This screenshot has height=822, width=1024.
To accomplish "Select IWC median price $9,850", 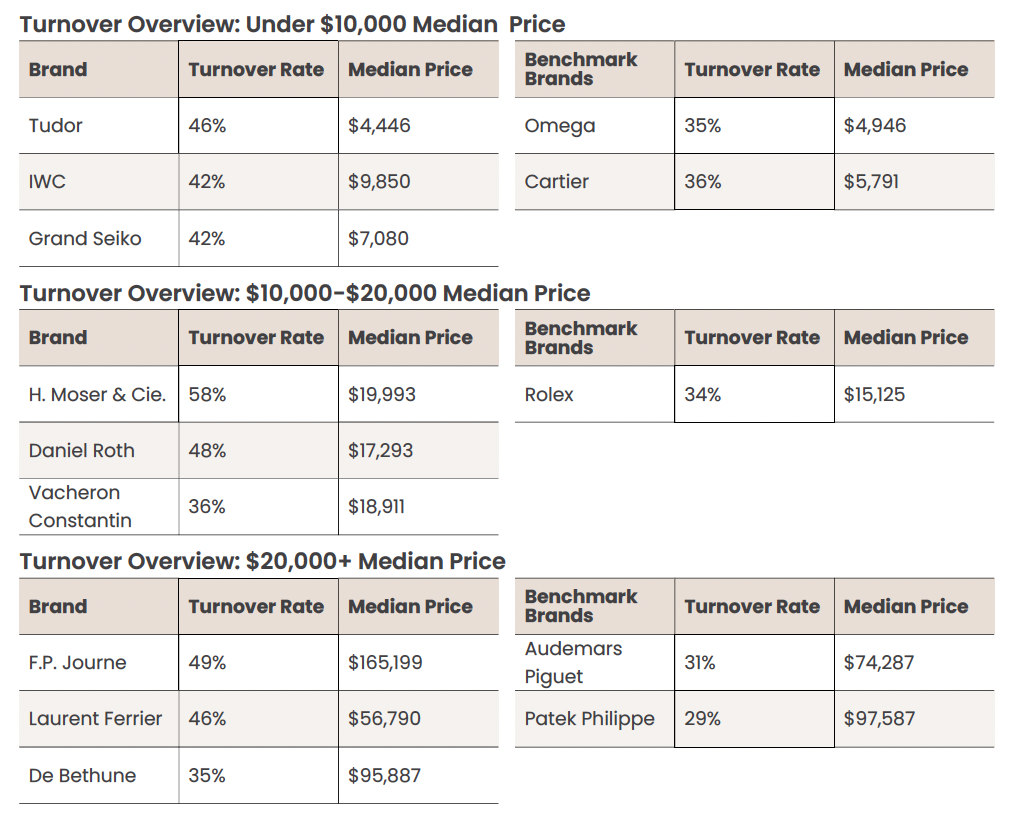I will tap(379, 182).
